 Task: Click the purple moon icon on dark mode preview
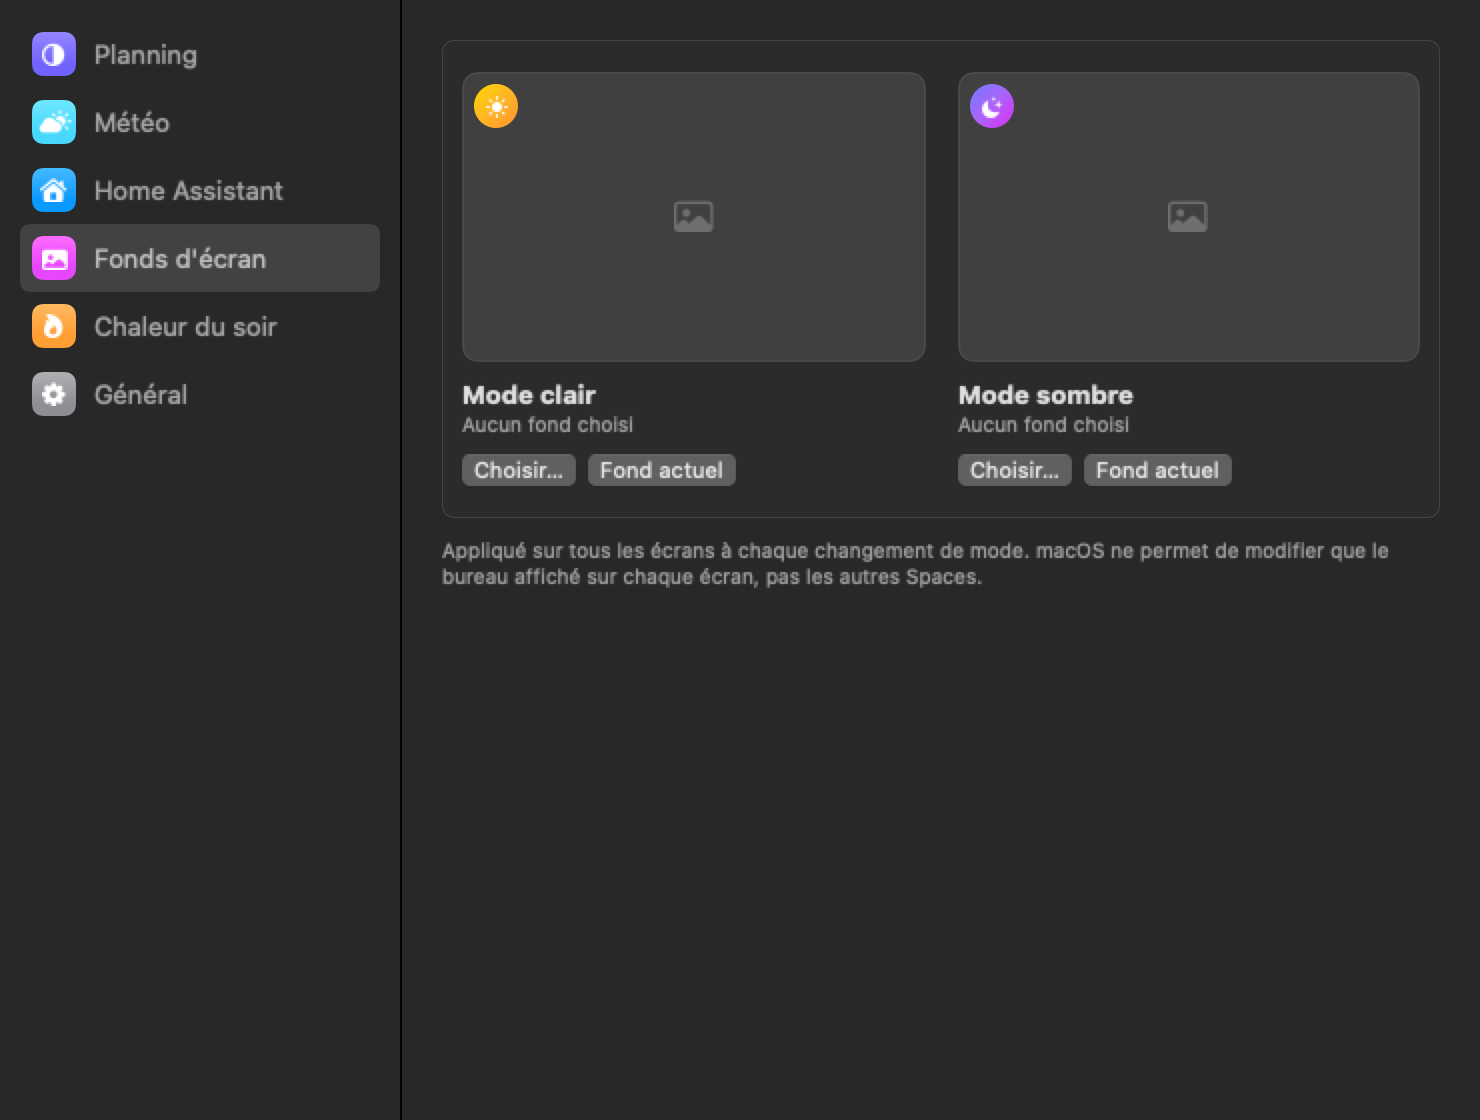coord(992,106)
